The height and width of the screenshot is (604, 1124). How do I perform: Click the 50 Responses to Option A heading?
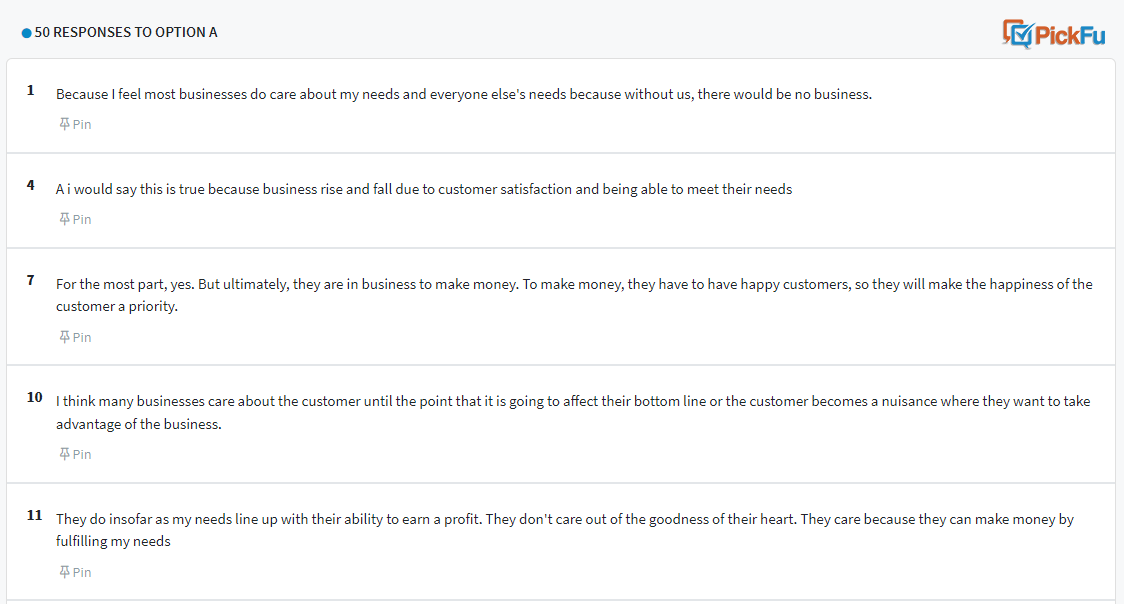pos(126,32)
